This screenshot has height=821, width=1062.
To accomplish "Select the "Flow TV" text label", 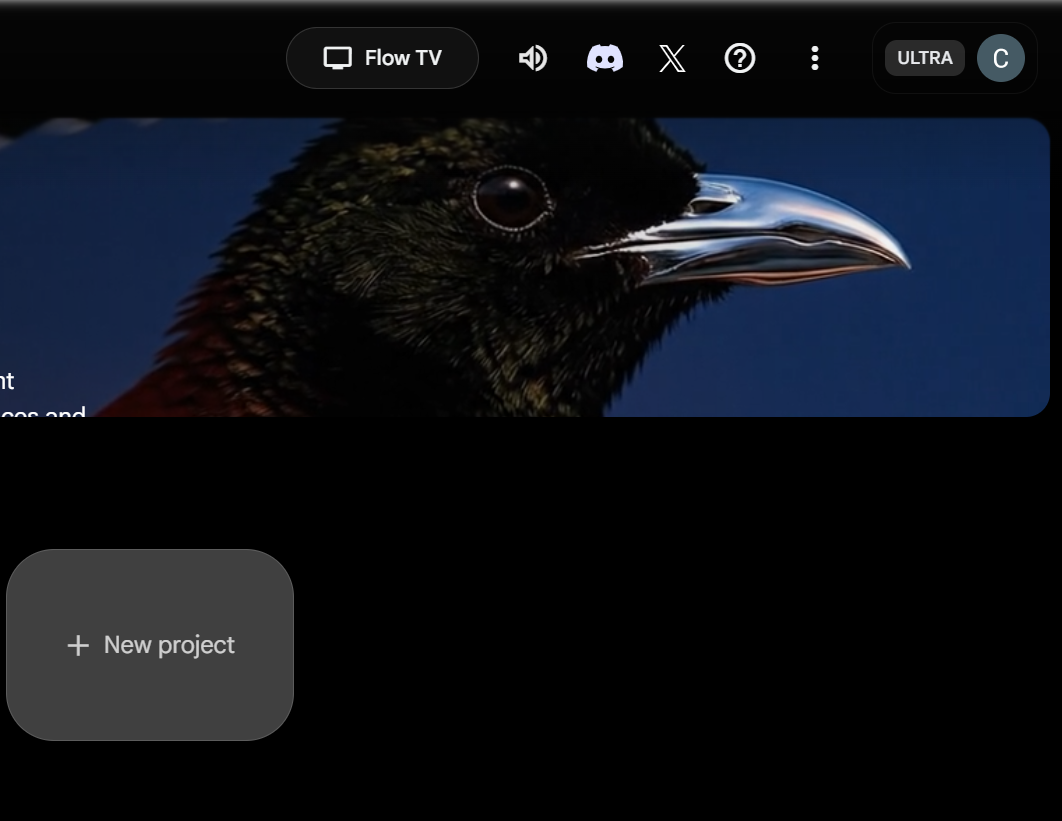I will (403, 58).
